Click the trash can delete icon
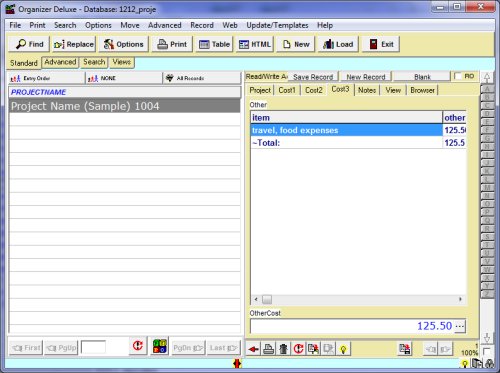 [283, 349]
